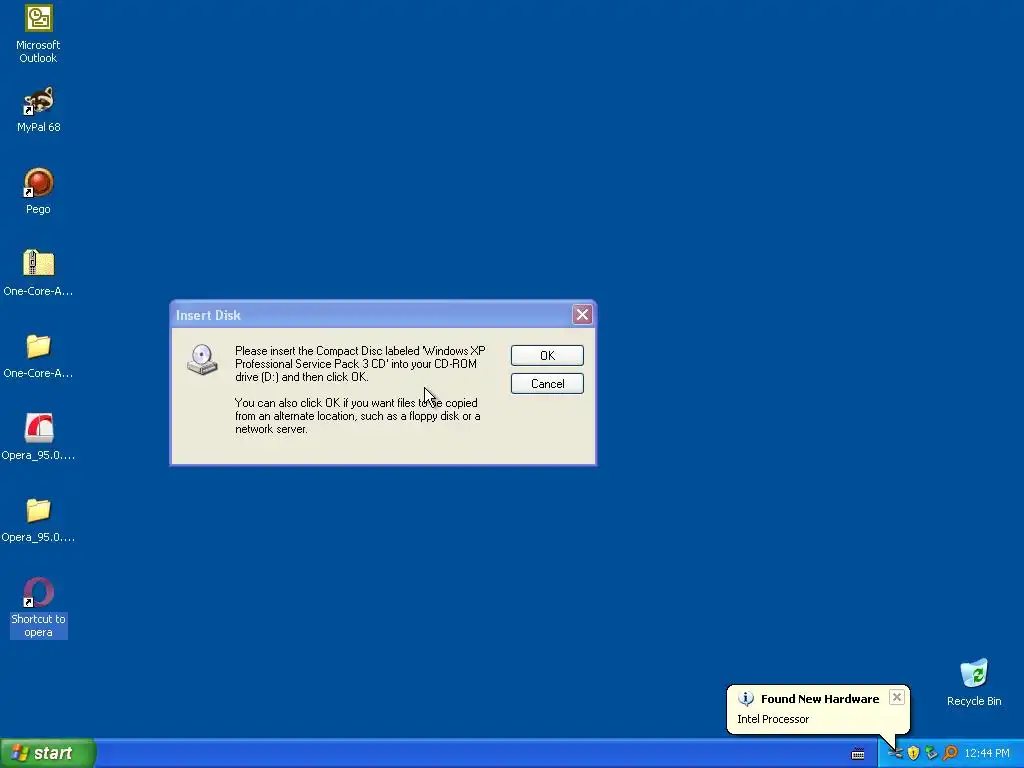Select the Recycle Bin icon
The width and height of the screenshot is (1024, 768).
click(974, 673)
